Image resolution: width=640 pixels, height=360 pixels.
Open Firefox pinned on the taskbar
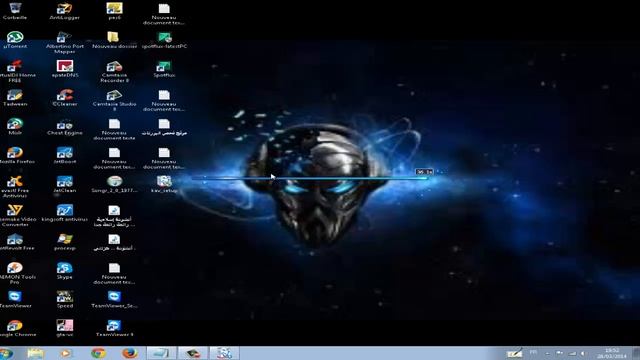[x=129, y=353]
